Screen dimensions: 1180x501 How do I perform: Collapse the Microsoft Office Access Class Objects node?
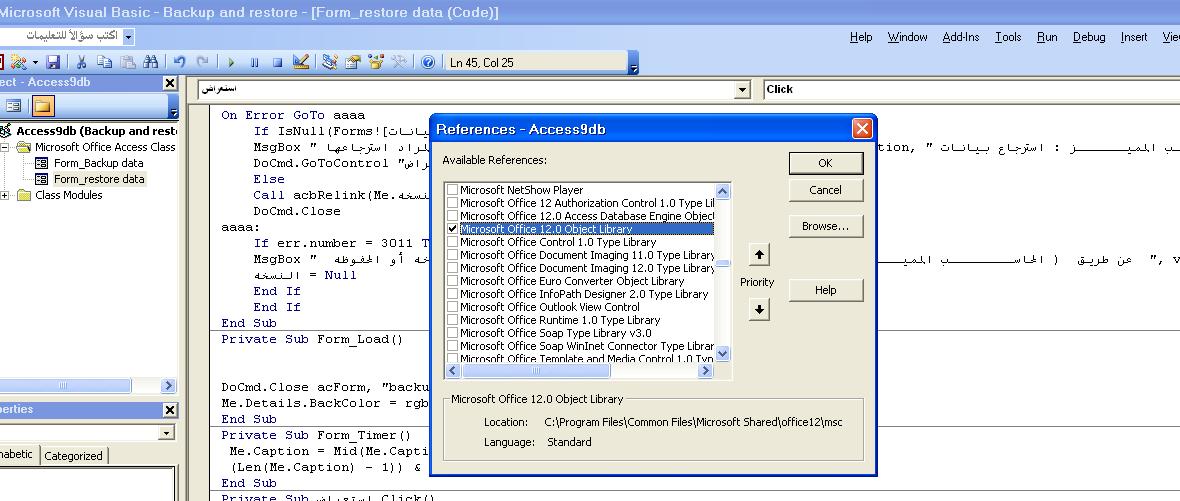[x=5, y=147]
